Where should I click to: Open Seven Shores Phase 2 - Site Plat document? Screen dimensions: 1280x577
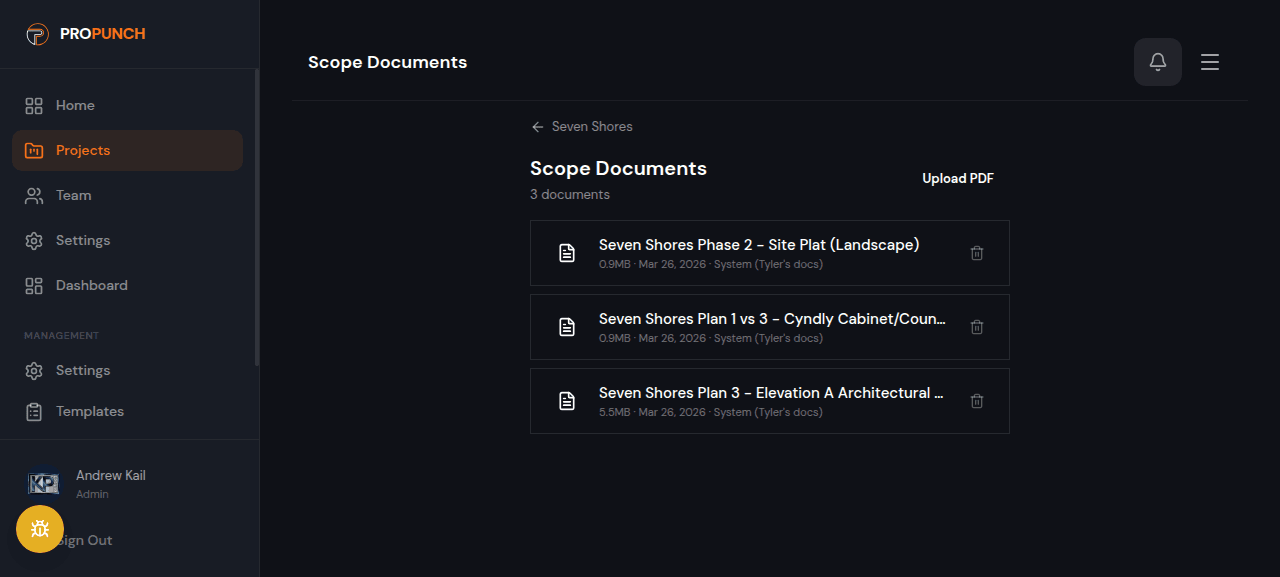point(770,253)
